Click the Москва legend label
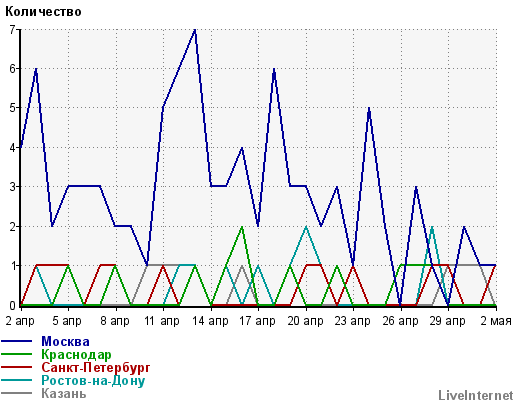The width and height of the screenshot is (520, 405). [x=65, y=342]
